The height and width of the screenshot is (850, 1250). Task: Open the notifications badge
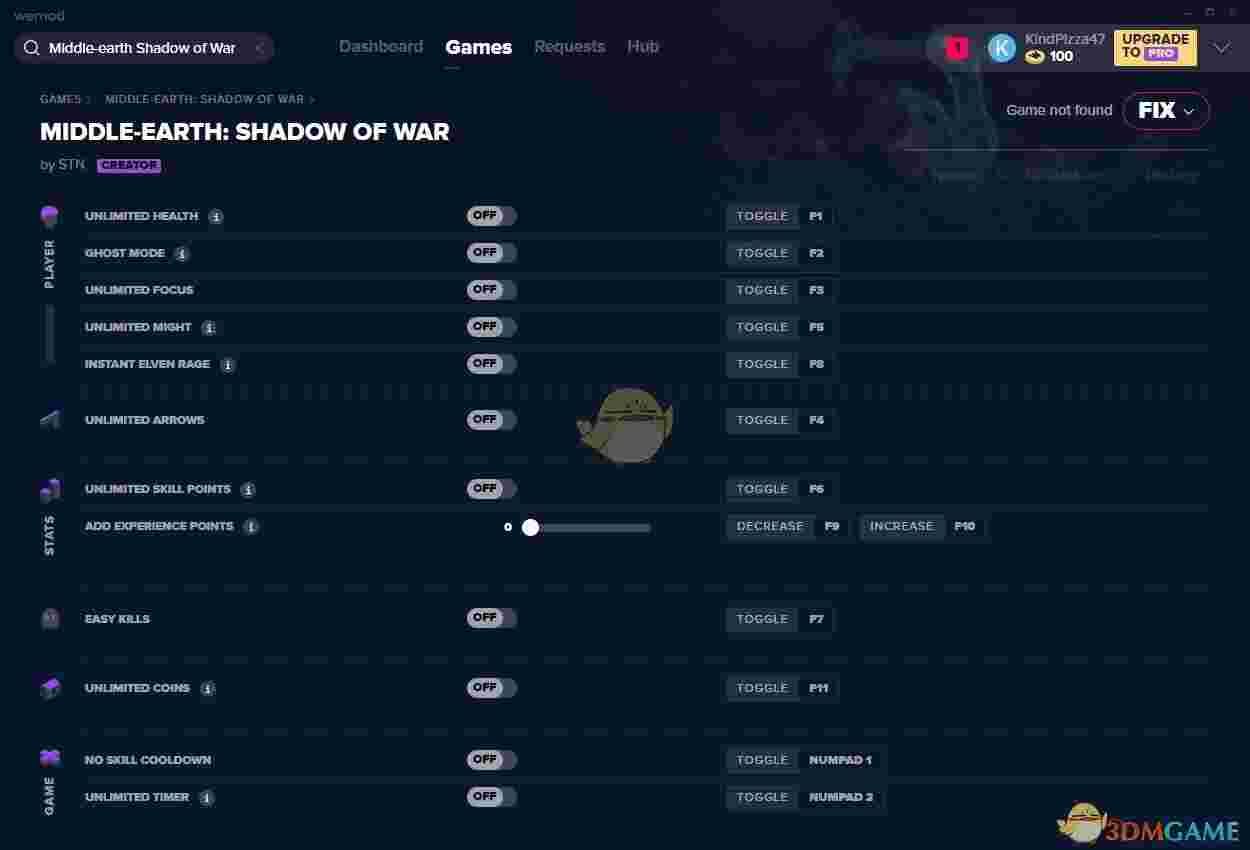pos(957,48)
